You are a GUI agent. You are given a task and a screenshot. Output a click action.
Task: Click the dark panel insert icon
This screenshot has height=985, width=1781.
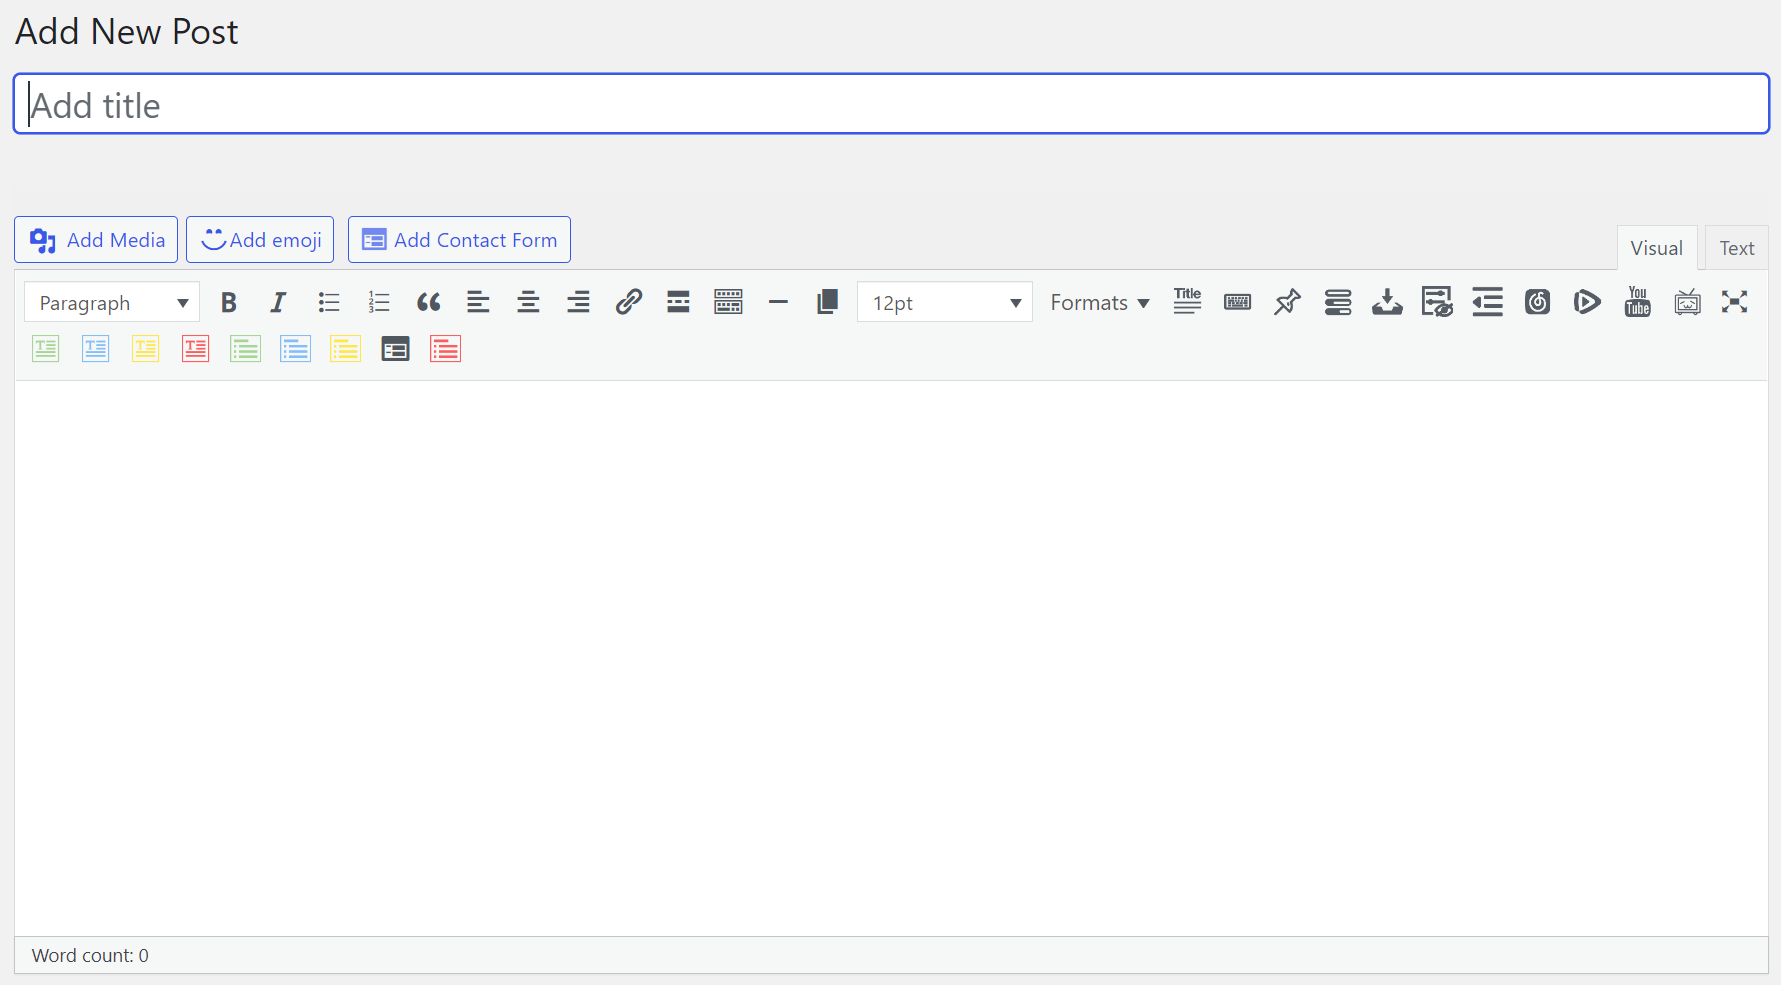click(395, 348)
